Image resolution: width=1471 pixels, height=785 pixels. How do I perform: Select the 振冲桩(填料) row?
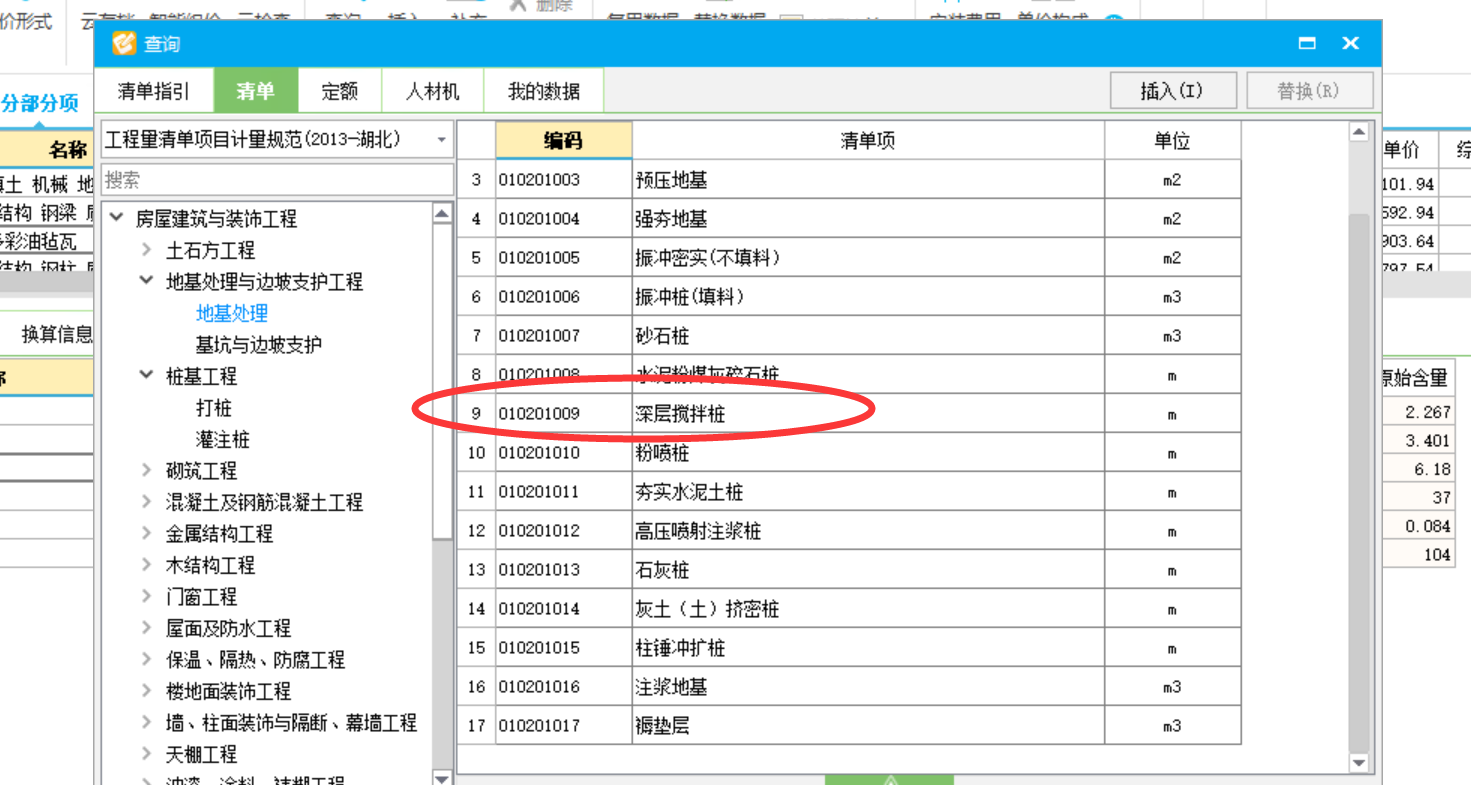tap(849, 297)
